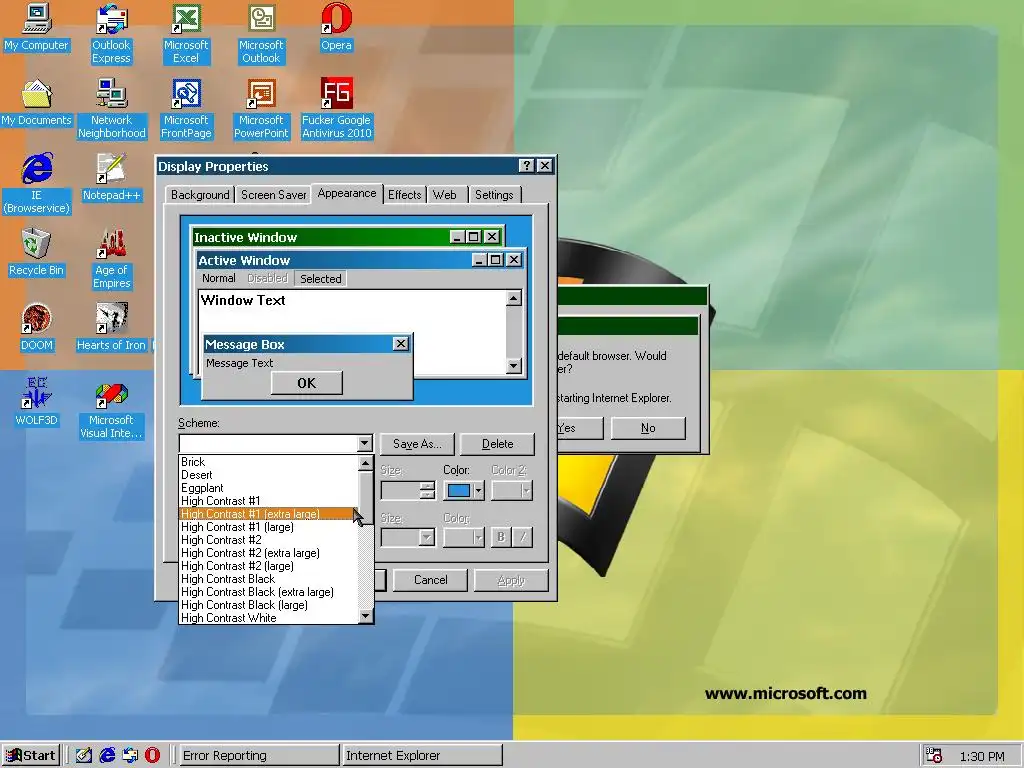
Task: Launch Microsoft FrontPage shortcut
Action: point(186,109)
